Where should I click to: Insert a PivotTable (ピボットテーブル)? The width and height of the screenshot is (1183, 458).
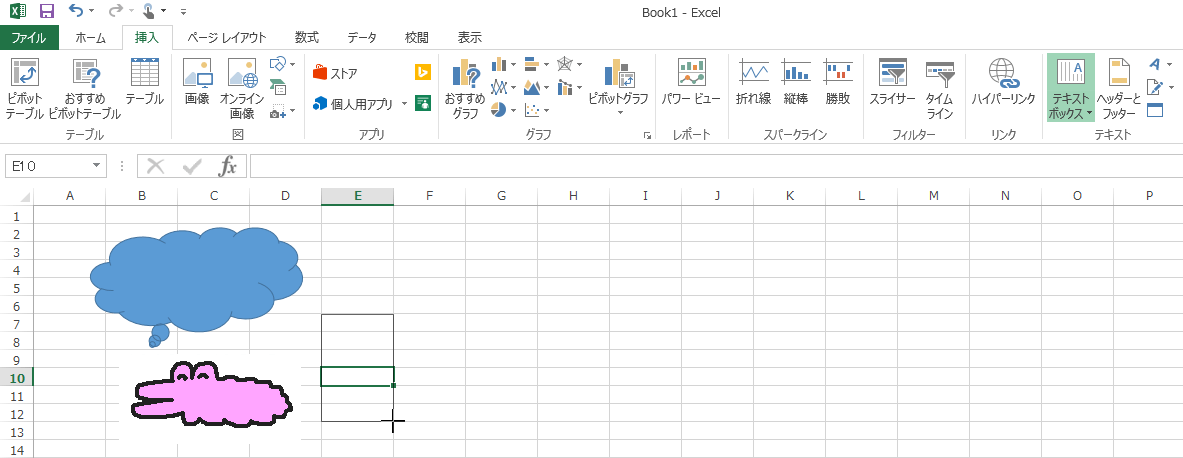coord(24,89)
